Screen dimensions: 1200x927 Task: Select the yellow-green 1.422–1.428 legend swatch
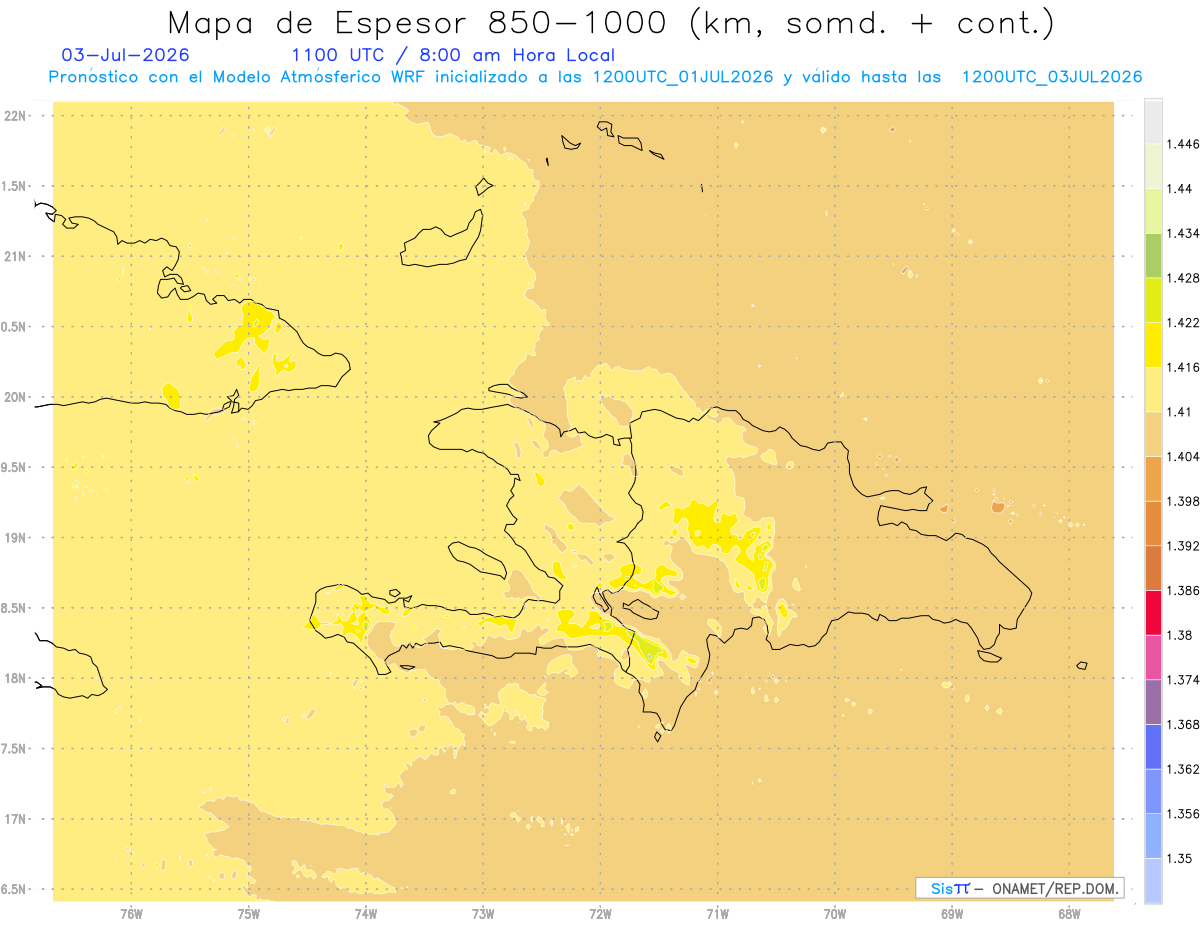pos(1153,300)
